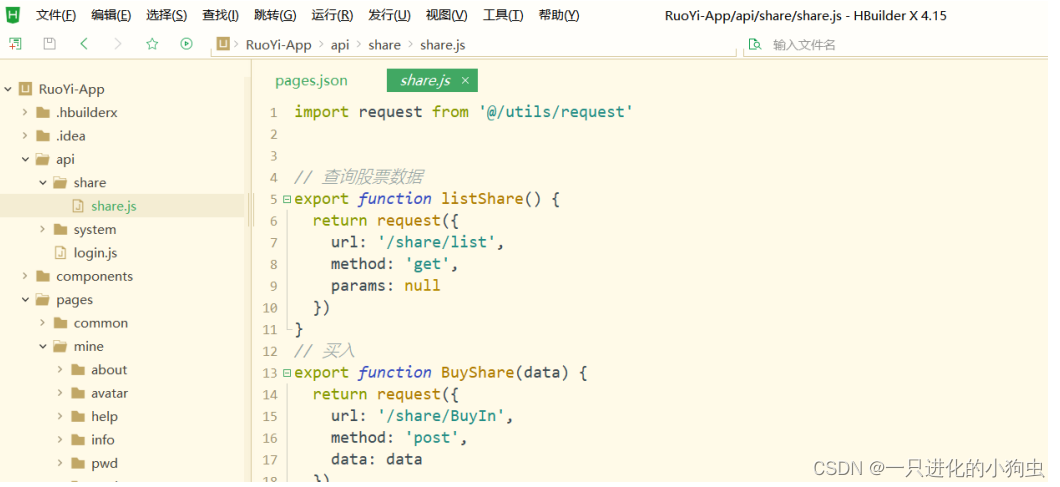Click the new file toolbar icon

tap(15, 44)
